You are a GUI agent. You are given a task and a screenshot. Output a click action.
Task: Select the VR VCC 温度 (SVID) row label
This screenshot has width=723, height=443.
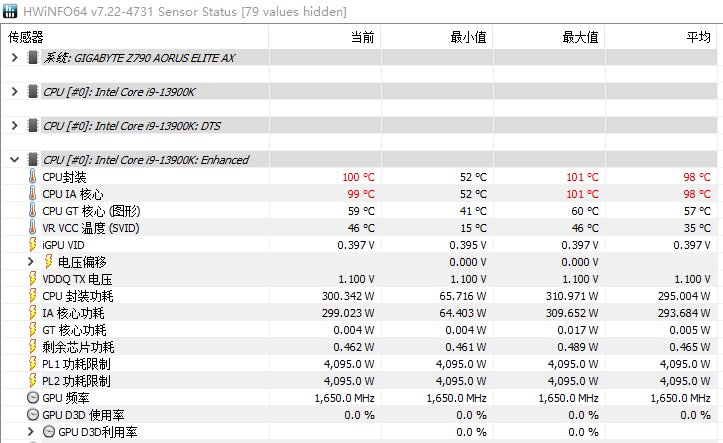91,228
